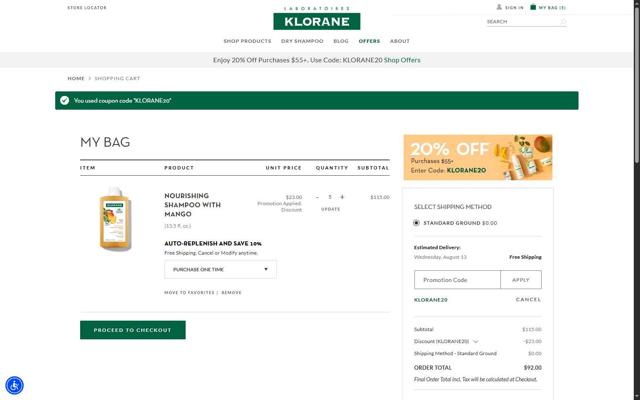Viewport: 640px width, 400px height.
Task: Open Offers menu item
Action: (x=369, y=41)
